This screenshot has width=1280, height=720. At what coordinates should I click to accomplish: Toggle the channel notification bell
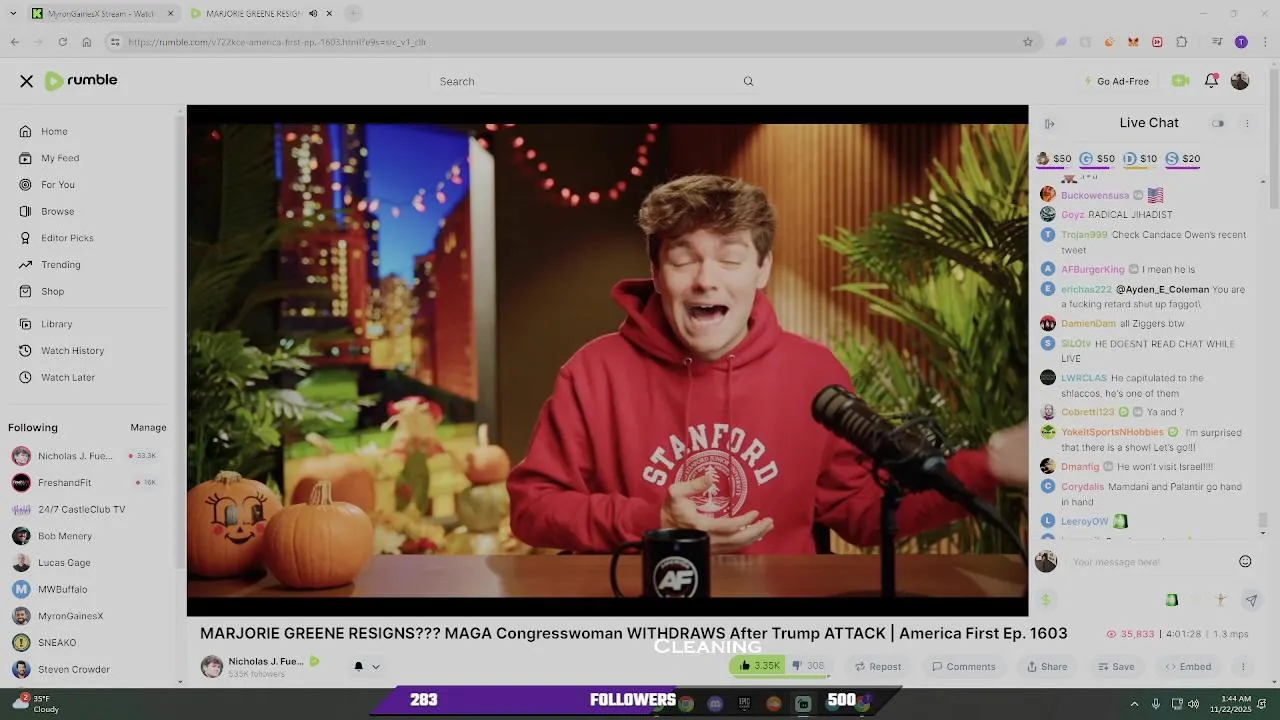tap(358, 666)
